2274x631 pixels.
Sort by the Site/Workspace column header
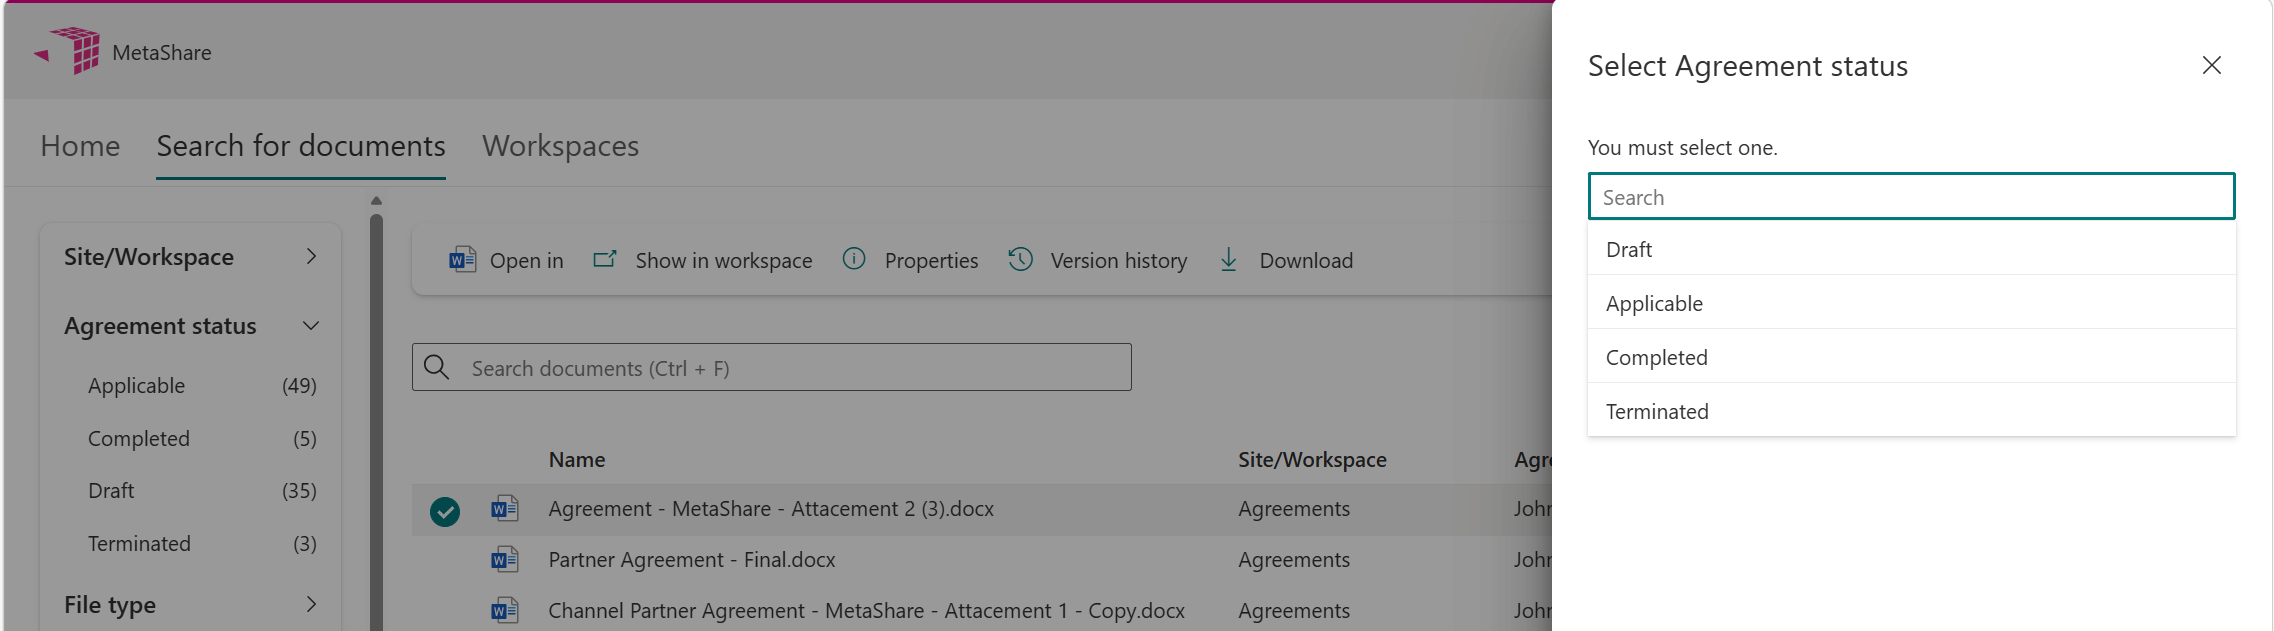pos(1312,460)
